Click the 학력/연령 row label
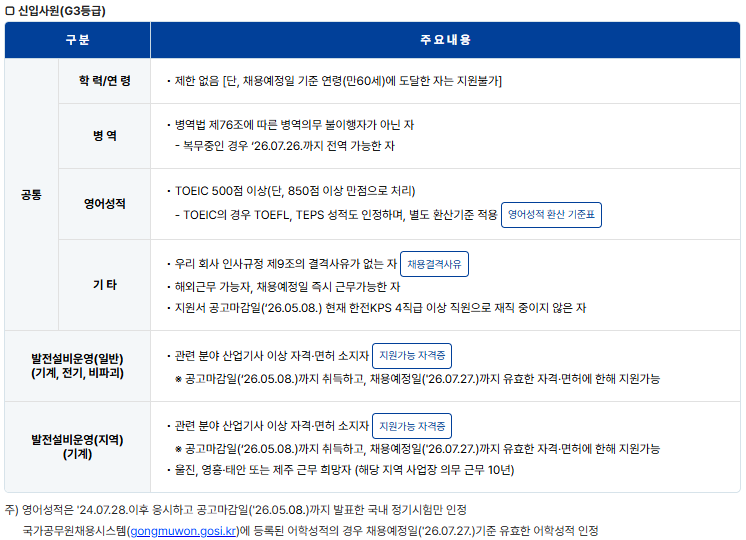The image size is (746, 540). coord(105,81)
